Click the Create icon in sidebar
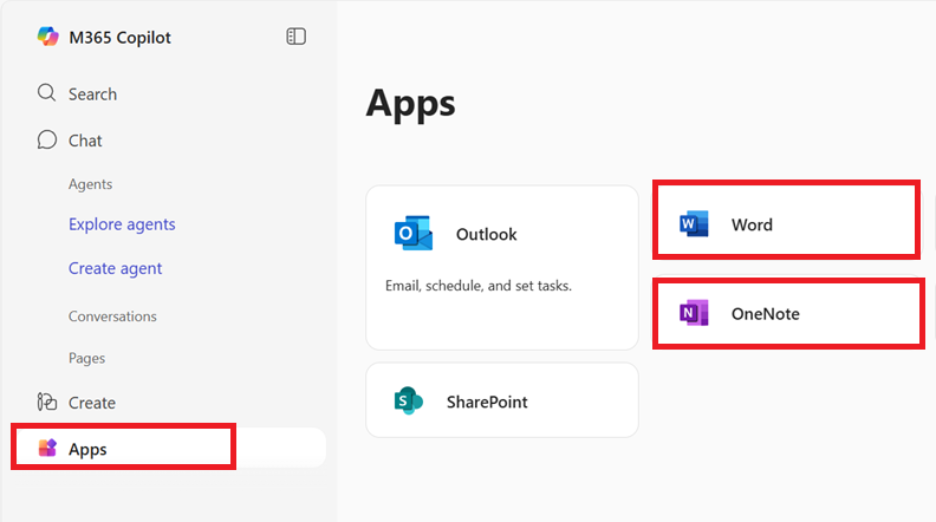 [x=47, y=402]
